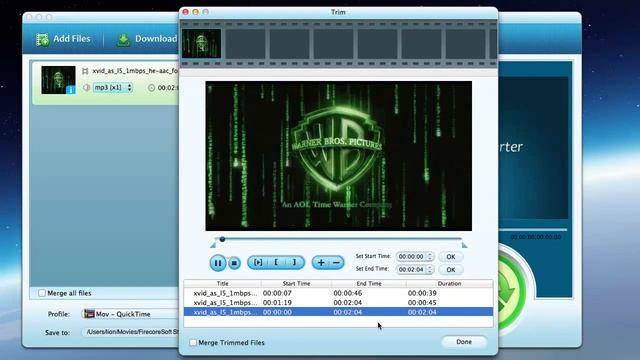Click duration value 00:00:39
The width and height of the screenshot is (640, 360).
coord(422,293)
